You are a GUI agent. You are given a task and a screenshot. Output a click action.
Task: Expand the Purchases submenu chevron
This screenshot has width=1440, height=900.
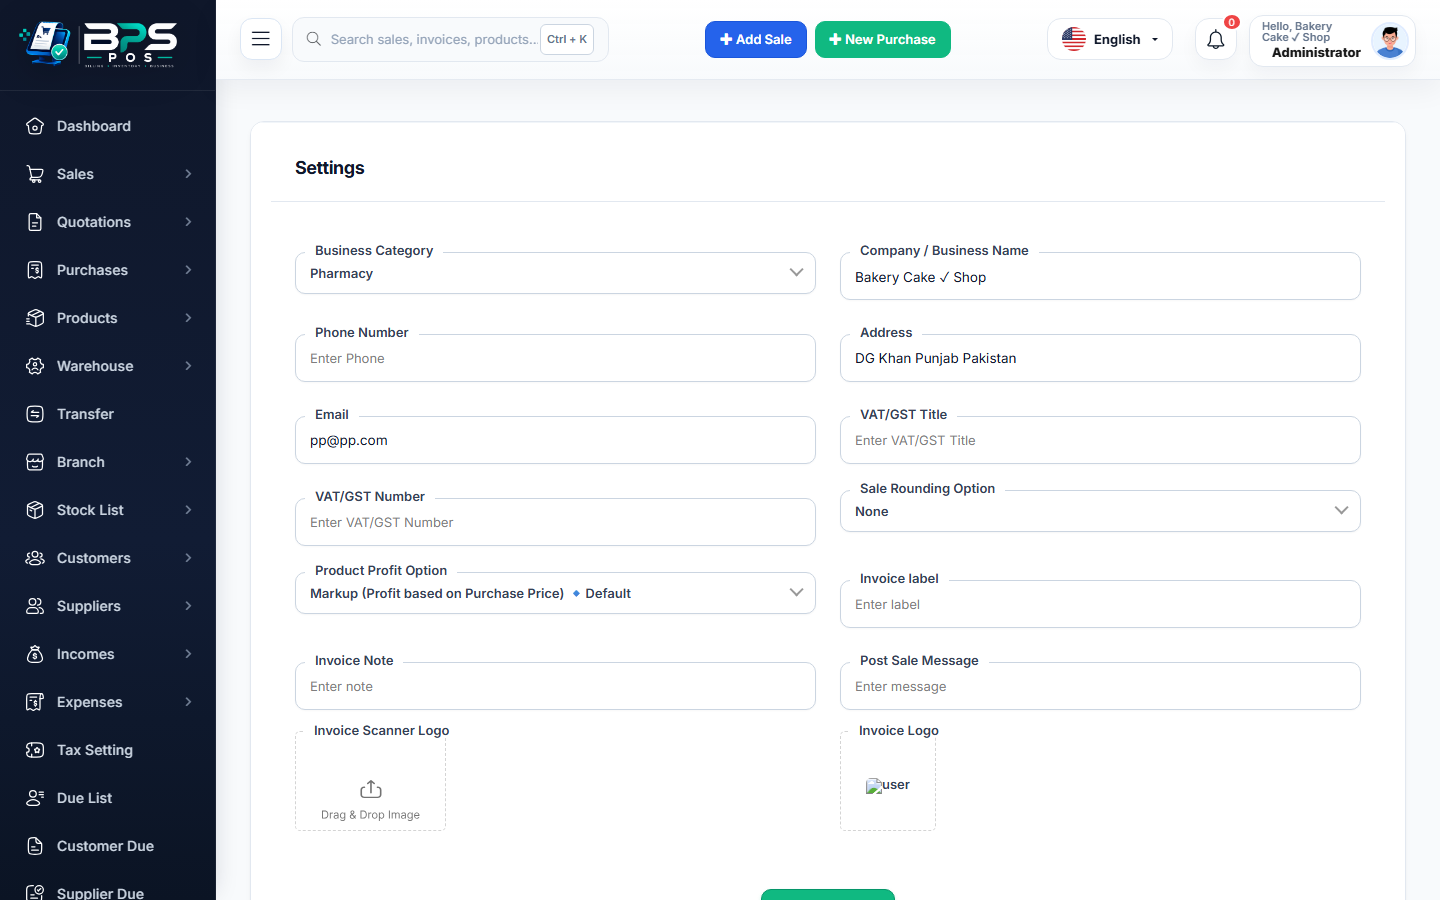click(x=188, y=270)
